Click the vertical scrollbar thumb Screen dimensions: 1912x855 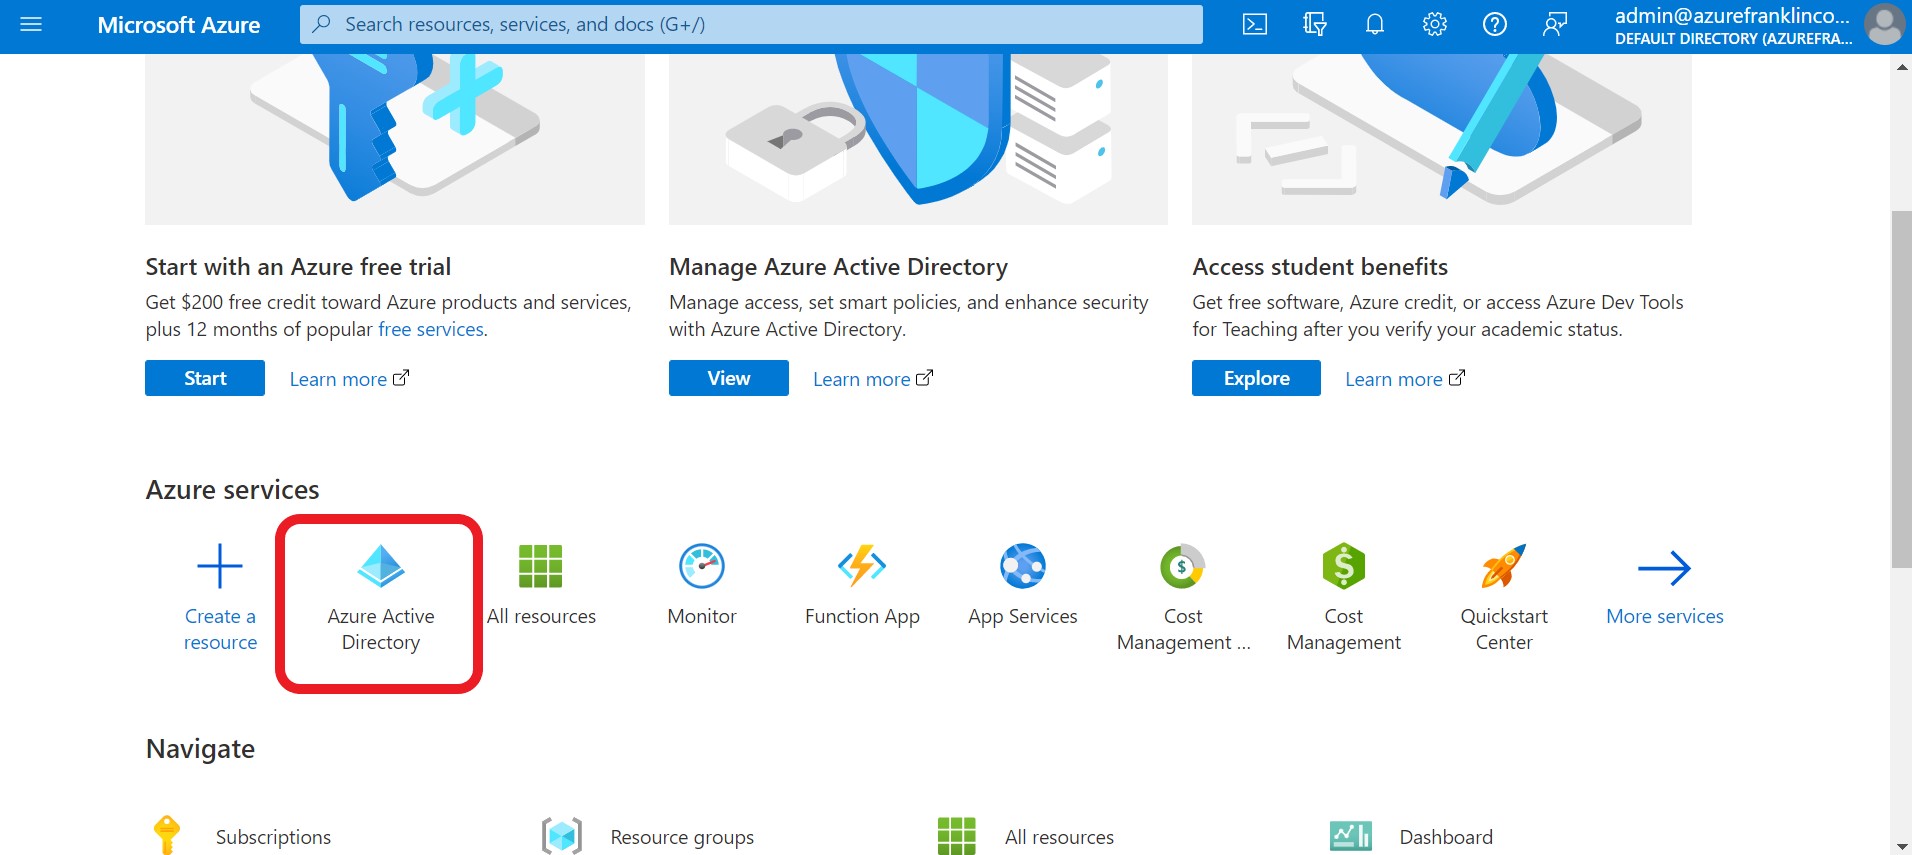1901,390
